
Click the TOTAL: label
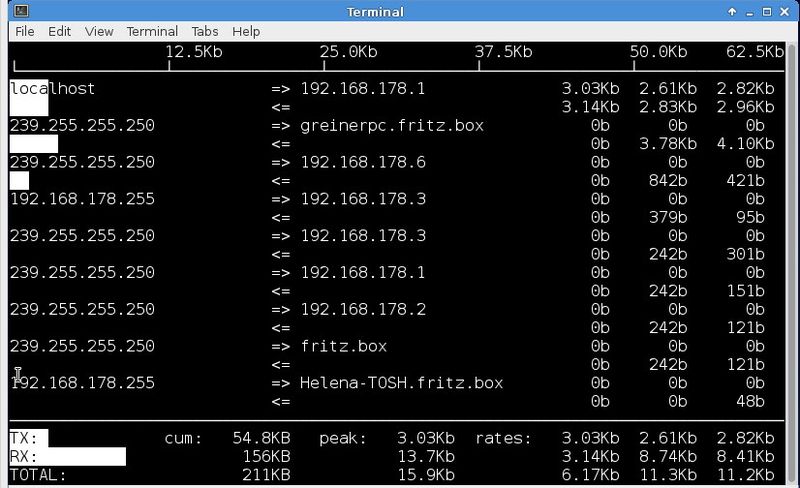point(38,475)
